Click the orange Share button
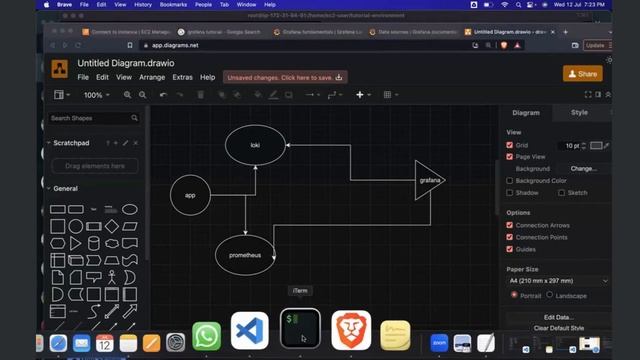The width and height of the screenshot is (640, 360). pos(582,74)
